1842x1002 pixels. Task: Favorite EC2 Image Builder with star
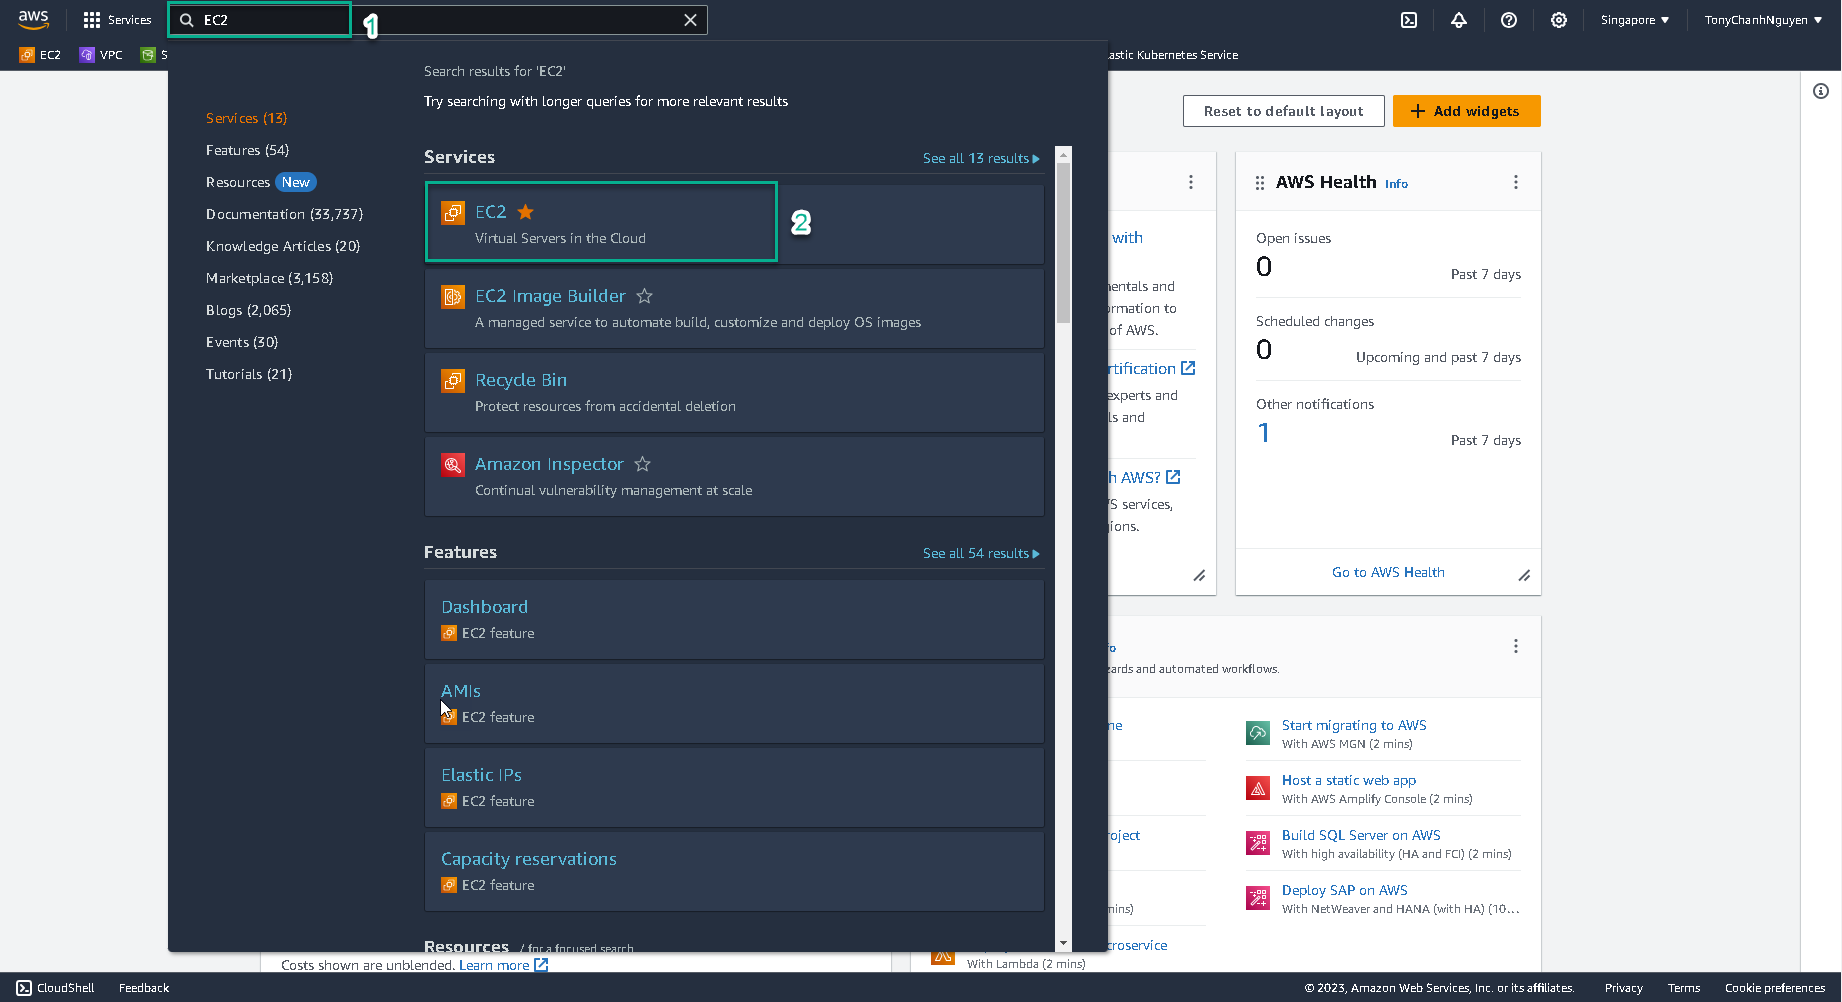645,296
